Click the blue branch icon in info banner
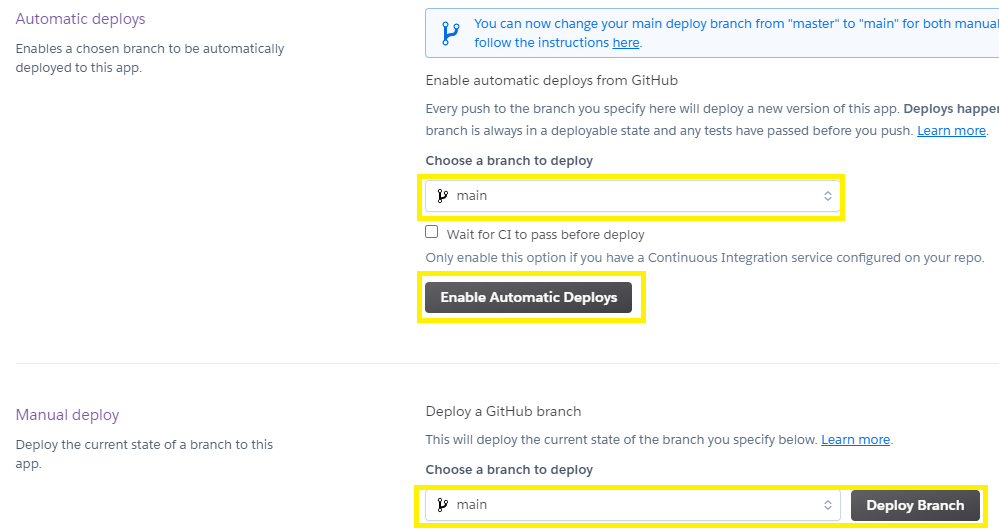999x532 pixels. (450, 33)
